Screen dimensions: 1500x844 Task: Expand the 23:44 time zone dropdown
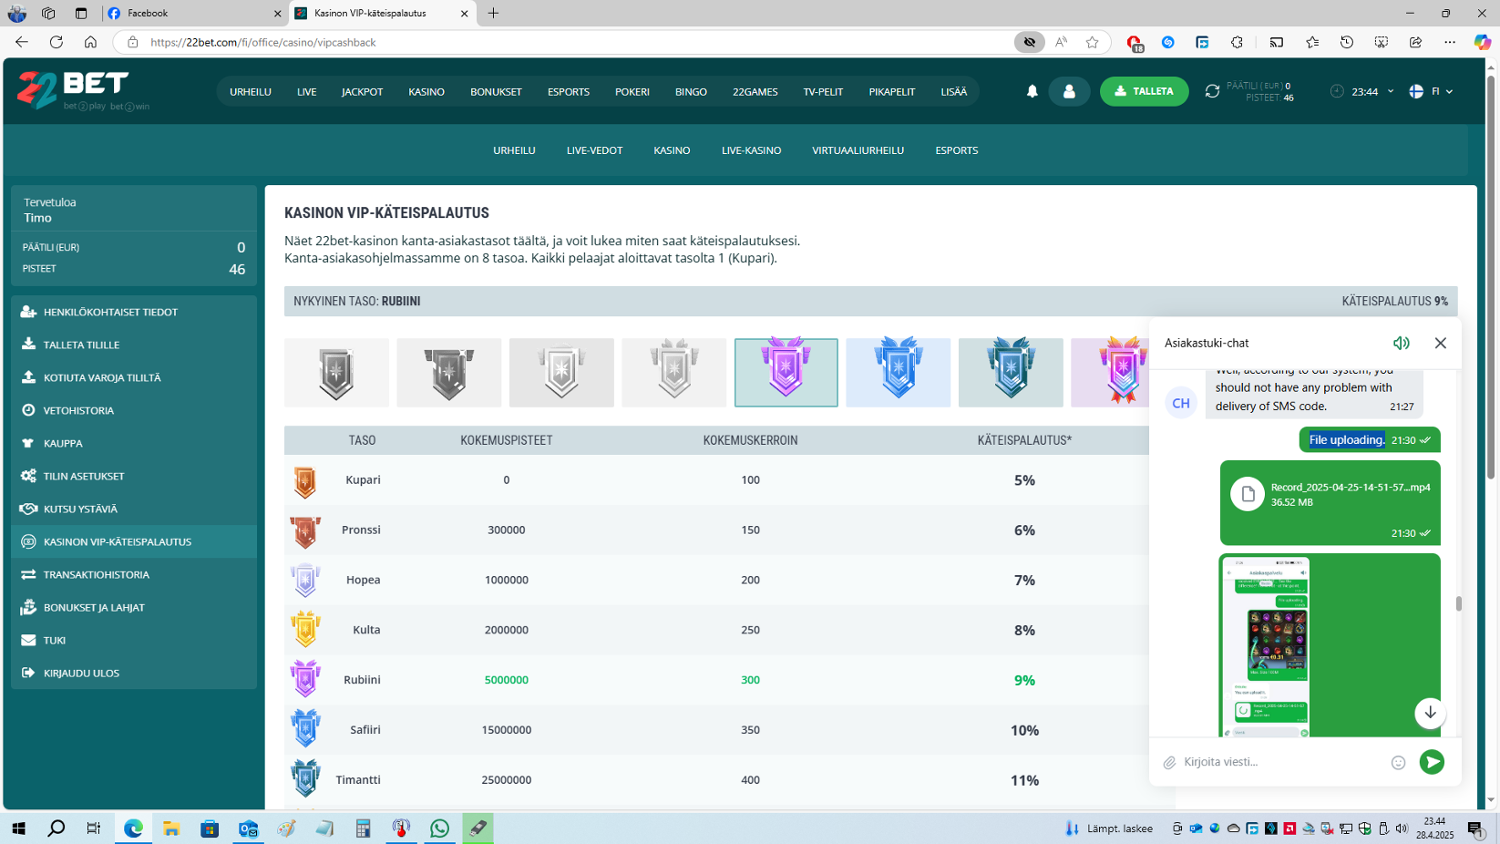point(1365,91)
